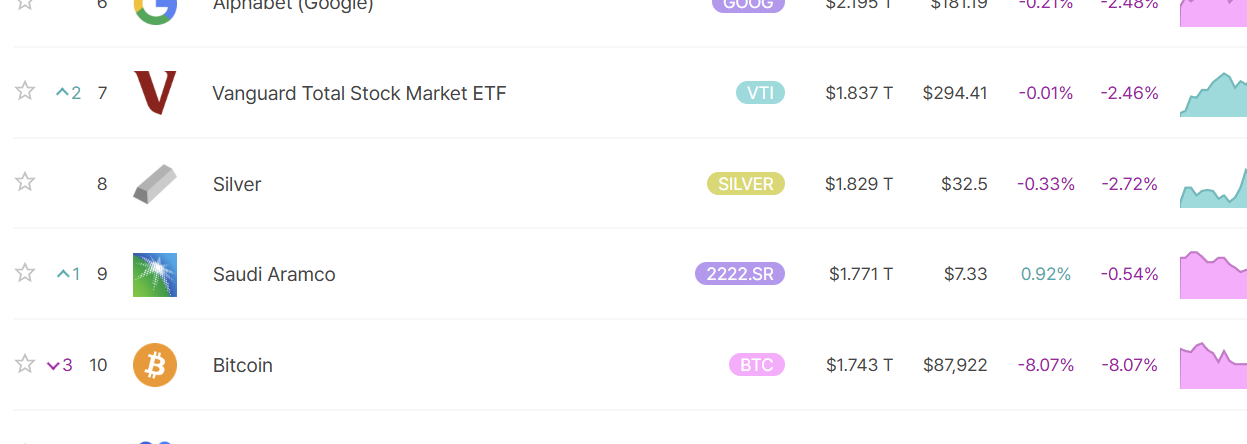View the Vanguard VTI sparkline chart
Screen dimensions: 1247x444
(1213, 95)
